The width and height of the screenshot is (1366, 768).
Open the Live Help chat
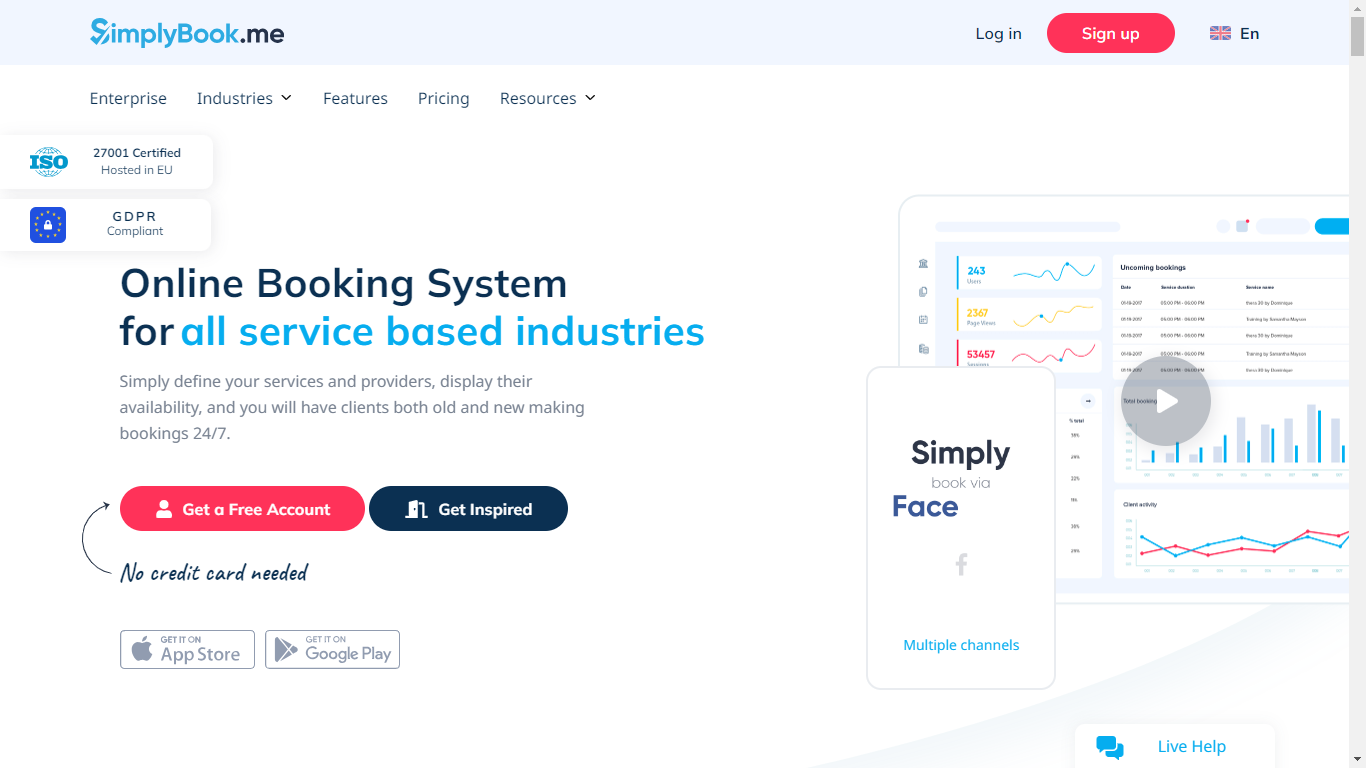coord(1175,746)
